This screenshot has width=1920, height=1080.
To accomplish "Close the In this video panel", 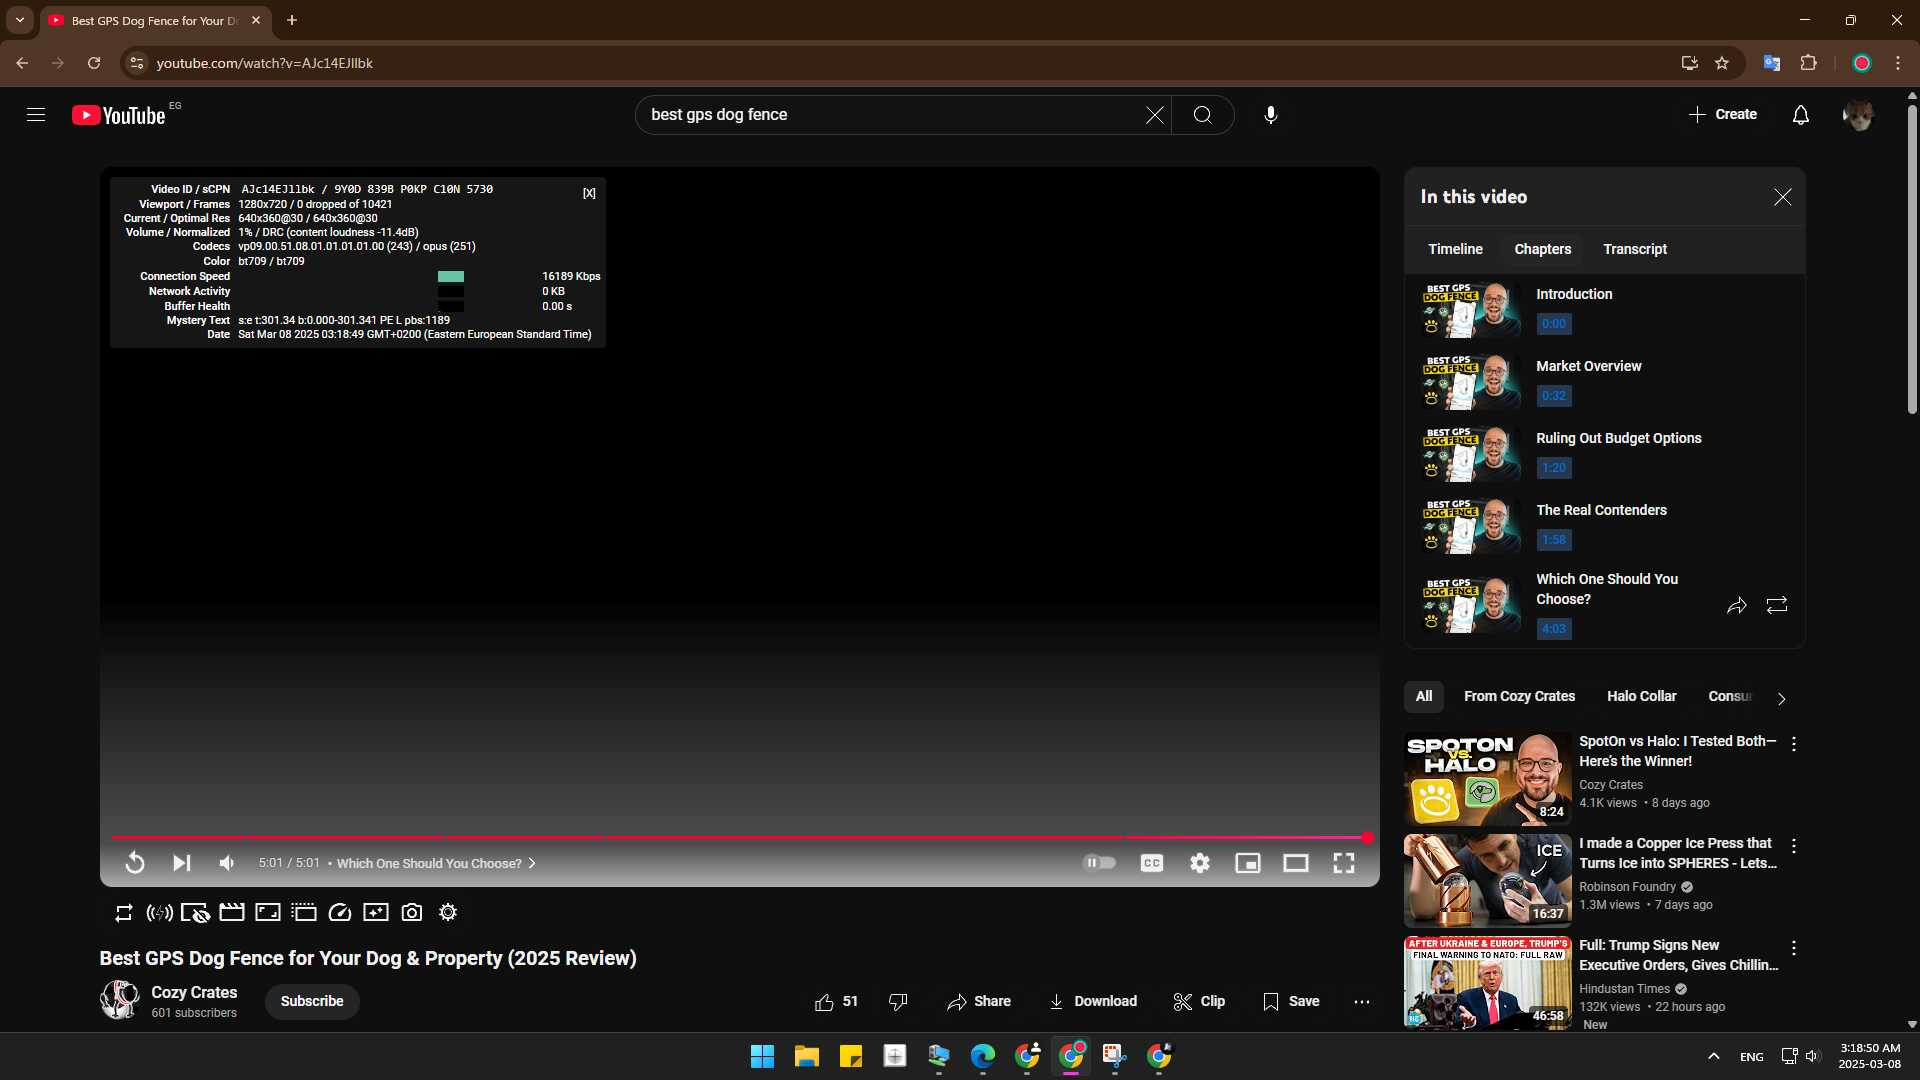I will coord(1782,197).
